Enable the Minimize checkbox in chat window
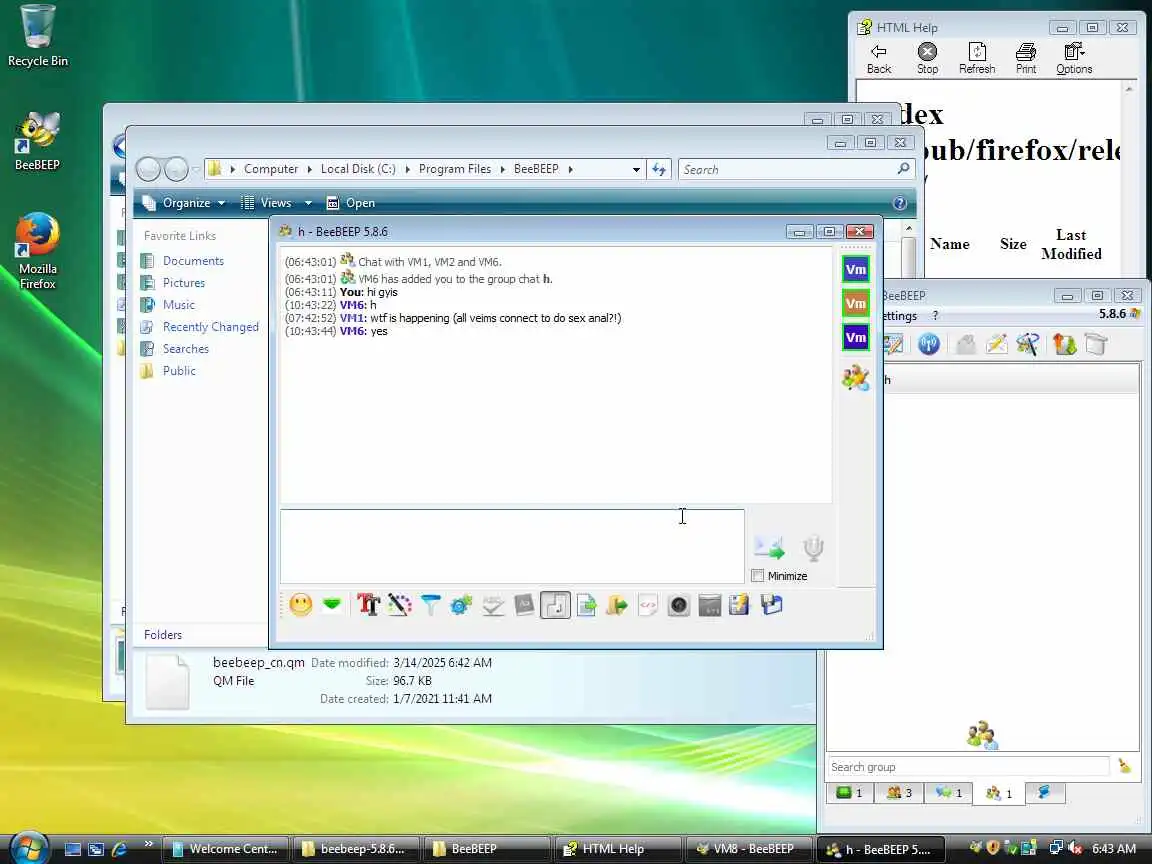Screen dimensions: 1152x864 pos(758,576)
